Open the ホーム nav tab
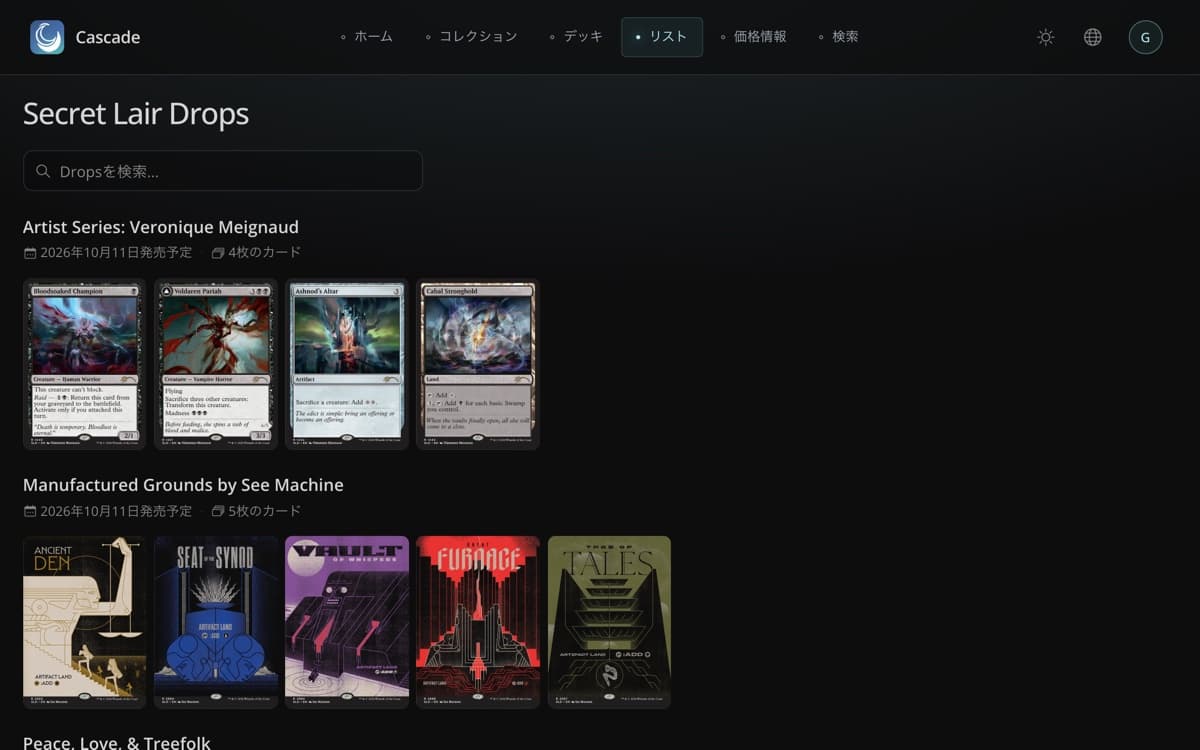The width and height of the screenshot is (1200, 750). click(x=367, y=37)
